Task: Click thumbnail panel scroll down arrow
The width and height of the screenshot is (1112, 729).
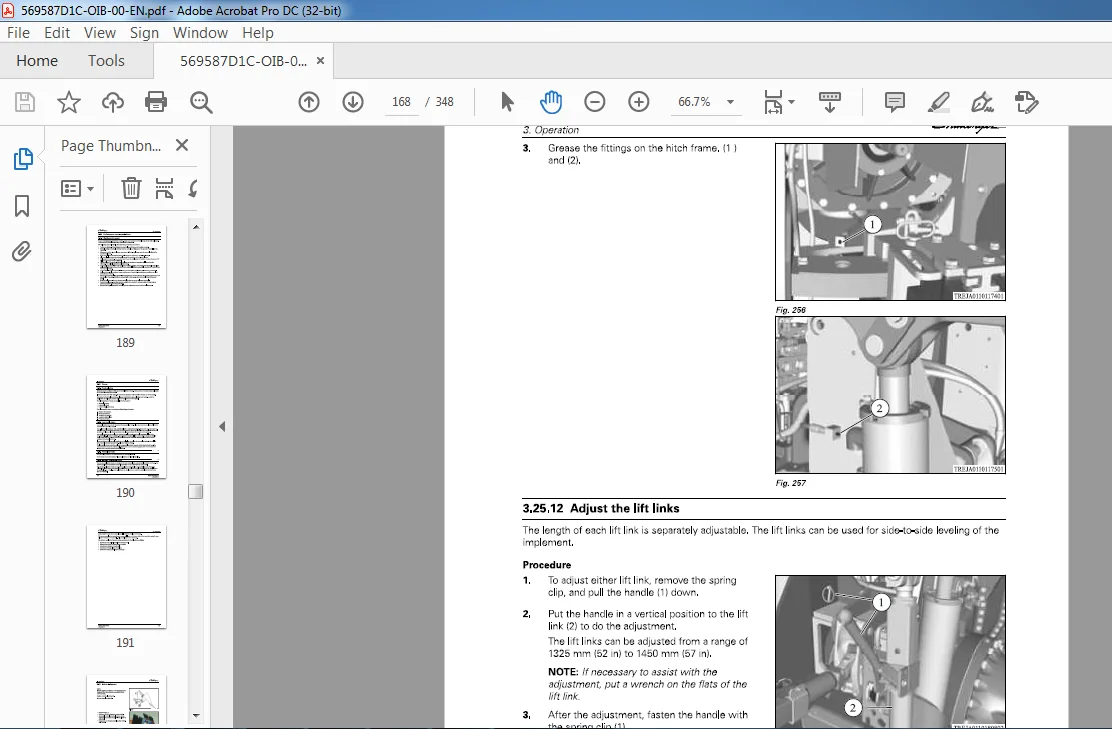Action: coord(196,716)
